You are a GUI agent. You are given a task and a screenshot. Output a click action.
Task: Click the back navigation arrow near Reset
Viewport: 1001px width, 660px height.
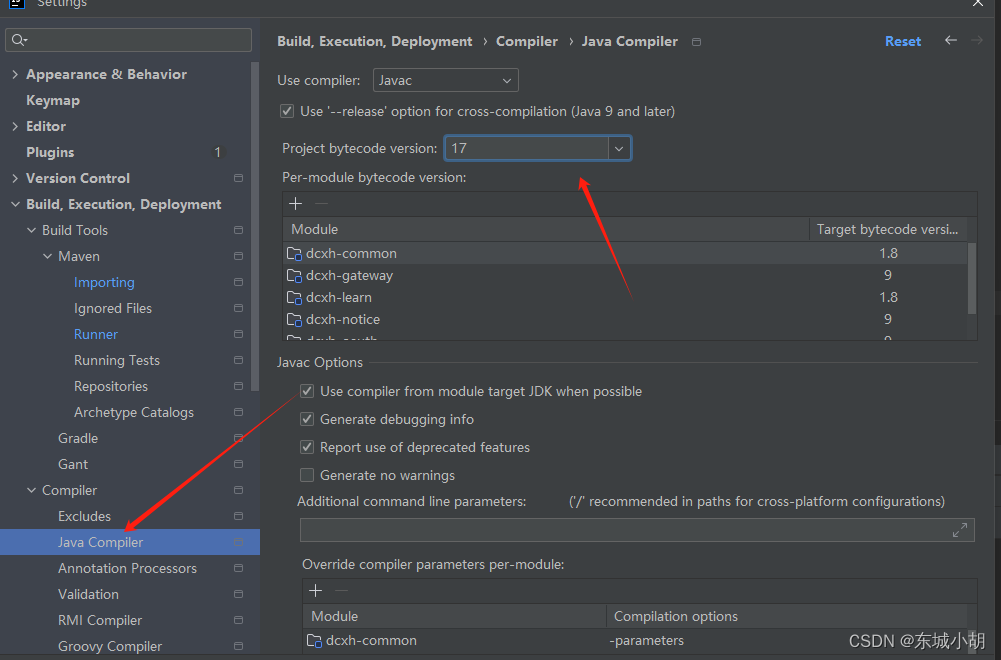pyautogui.click(x=950, y=40)
